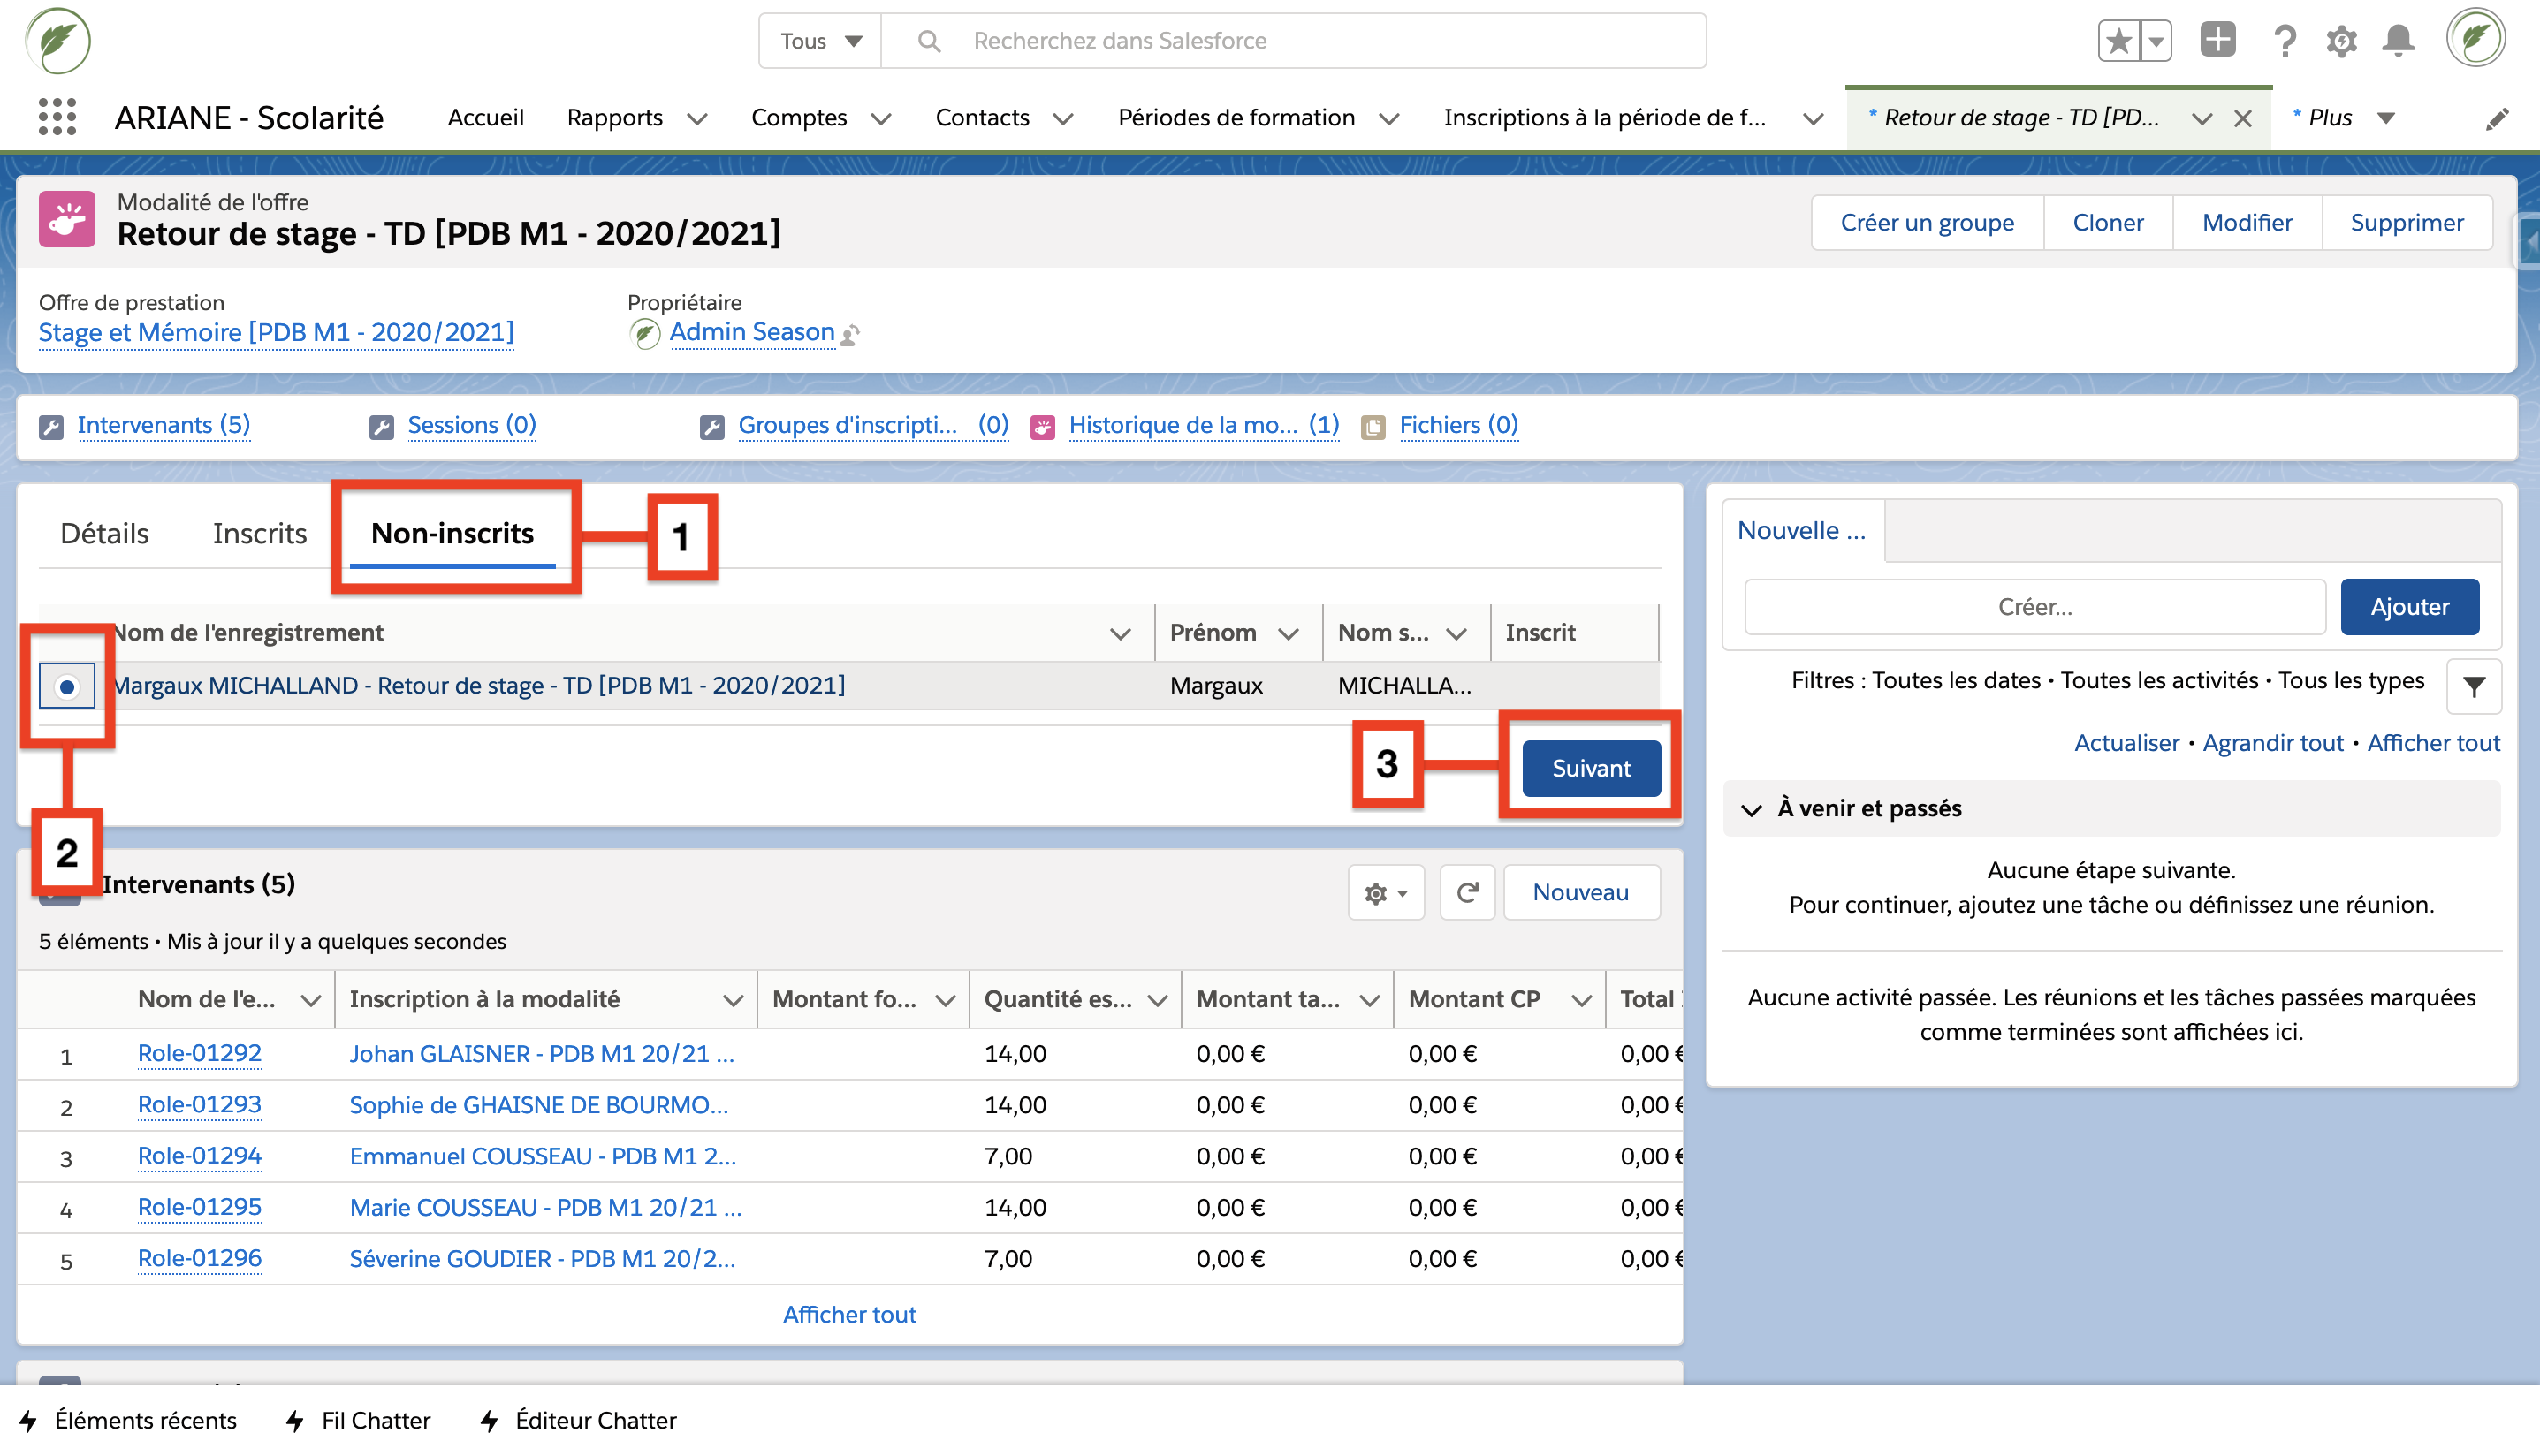Open the App Launcher grid icon

57,117
